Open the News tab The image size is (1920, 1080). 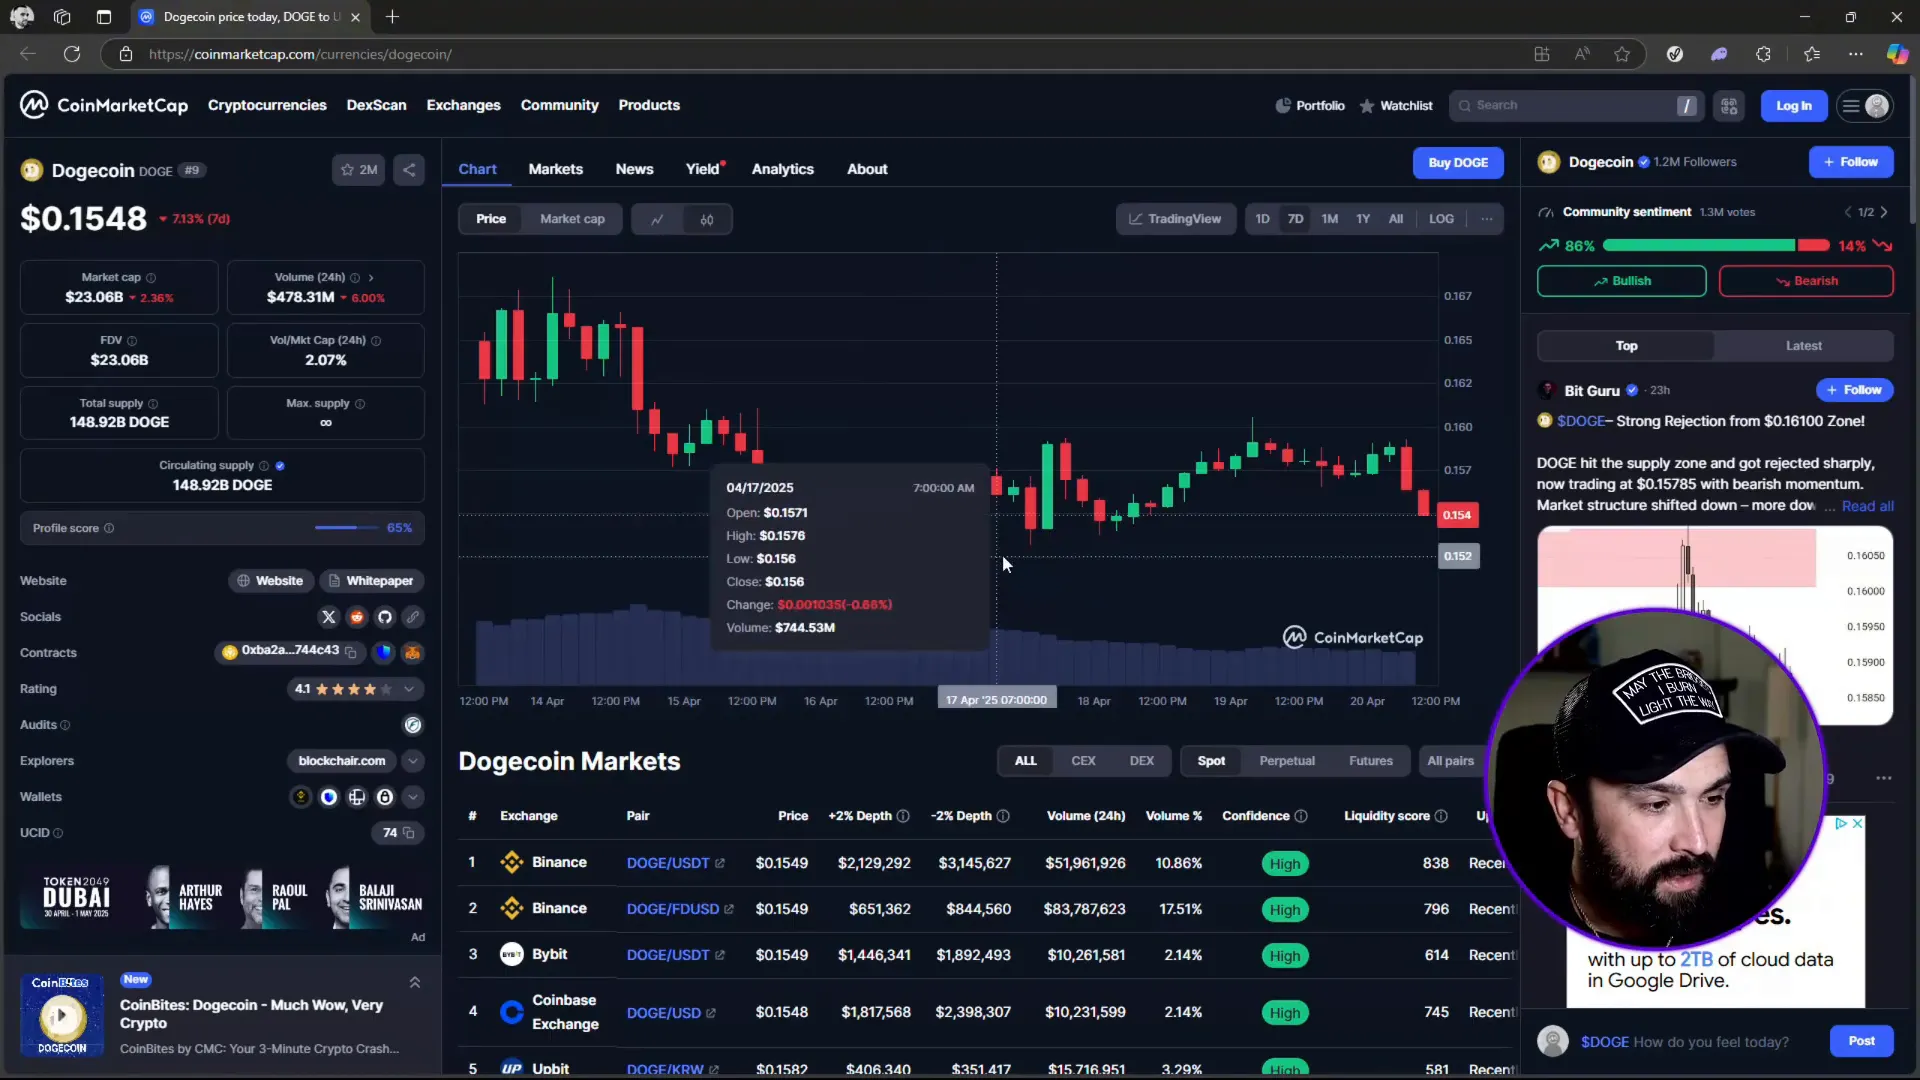[x=634, y=169]
